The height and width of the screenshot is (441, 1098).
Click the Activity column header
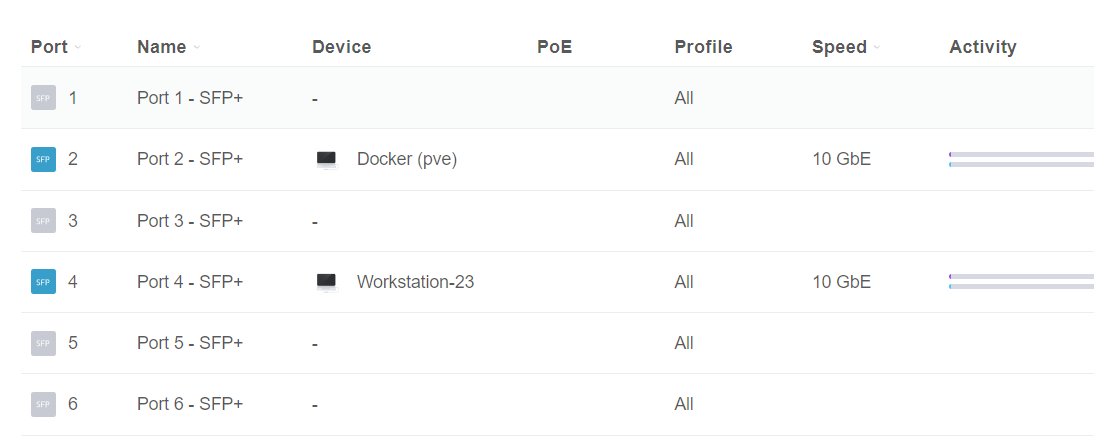[x=982, y=47]
